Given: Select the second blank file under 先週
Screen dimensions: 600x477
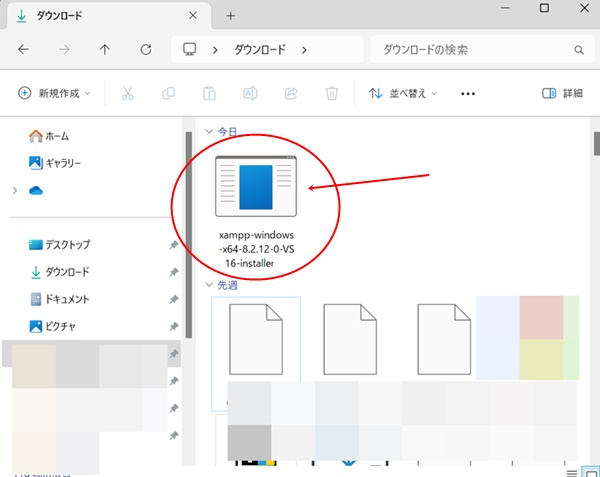Looking at the screenshot, I should (x=350, y=339).
